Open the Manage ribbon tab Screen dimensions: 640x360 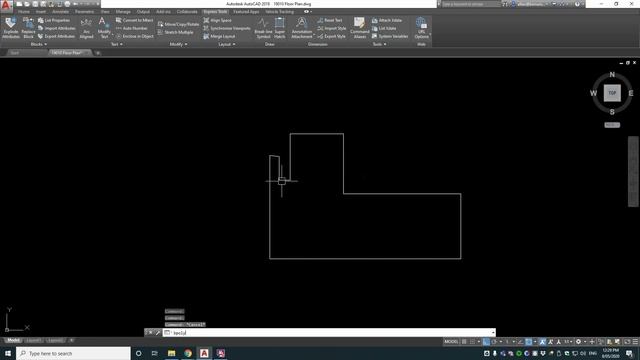(x=123, y=12)
